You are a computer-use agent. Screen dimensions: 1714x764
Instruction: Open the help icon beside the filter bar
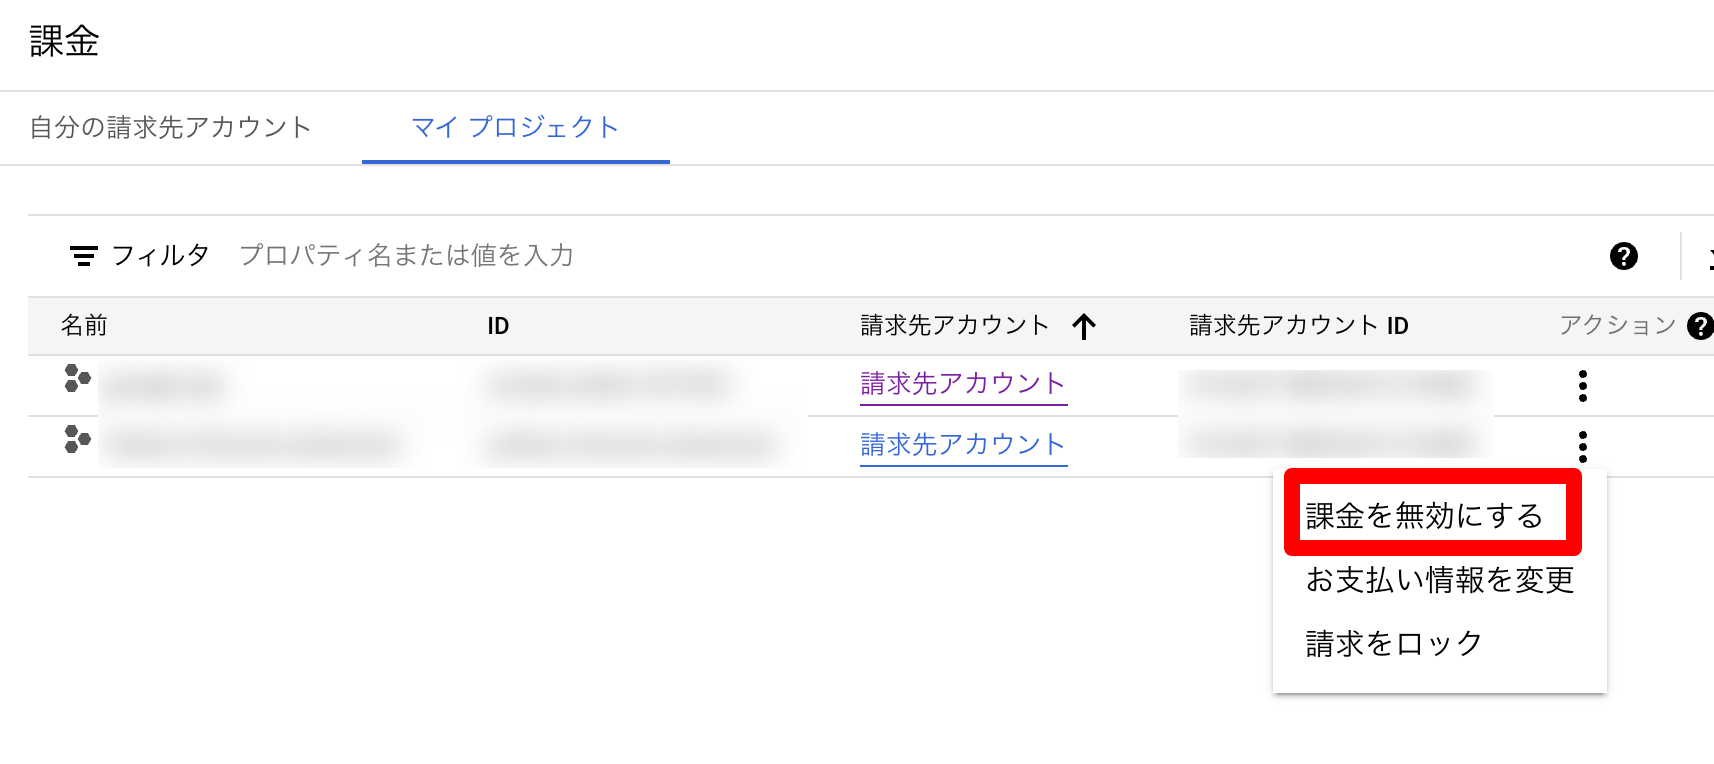[x=1625, y=256]
